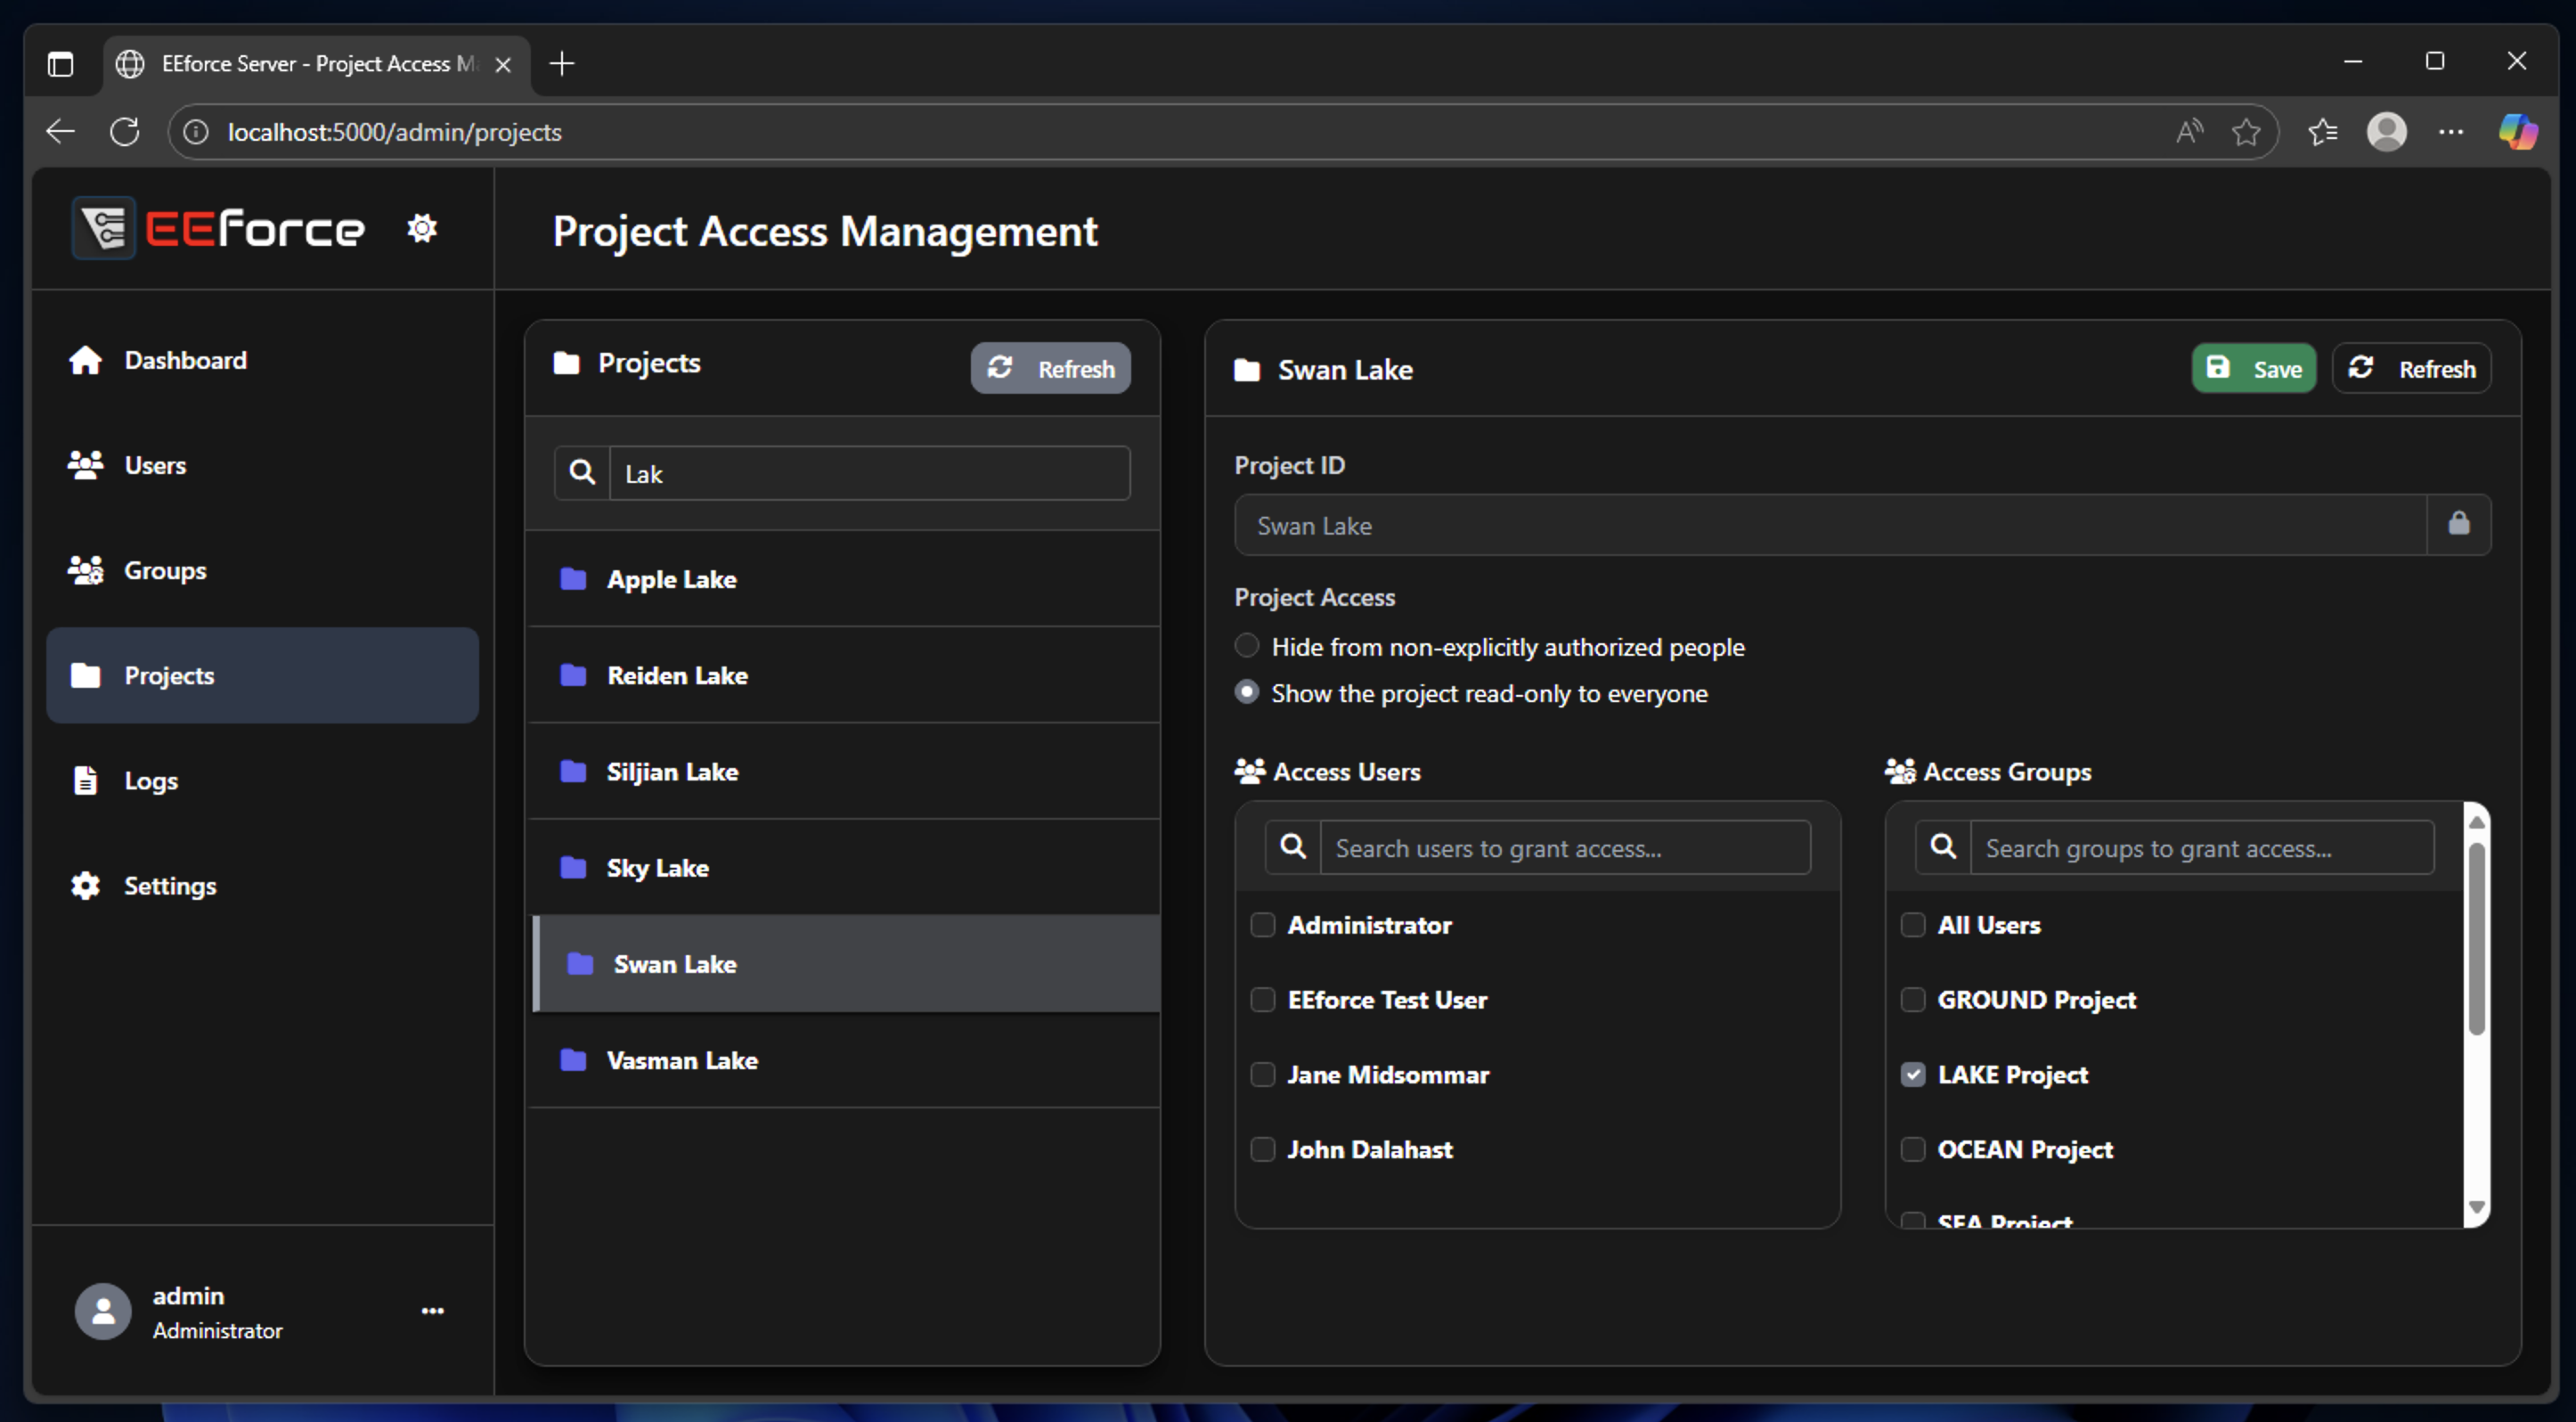The height and width of the screenshot is (1422, 2576).
Task: Open the Copilot icon in browser
Action: click(x=2517, y=132)
